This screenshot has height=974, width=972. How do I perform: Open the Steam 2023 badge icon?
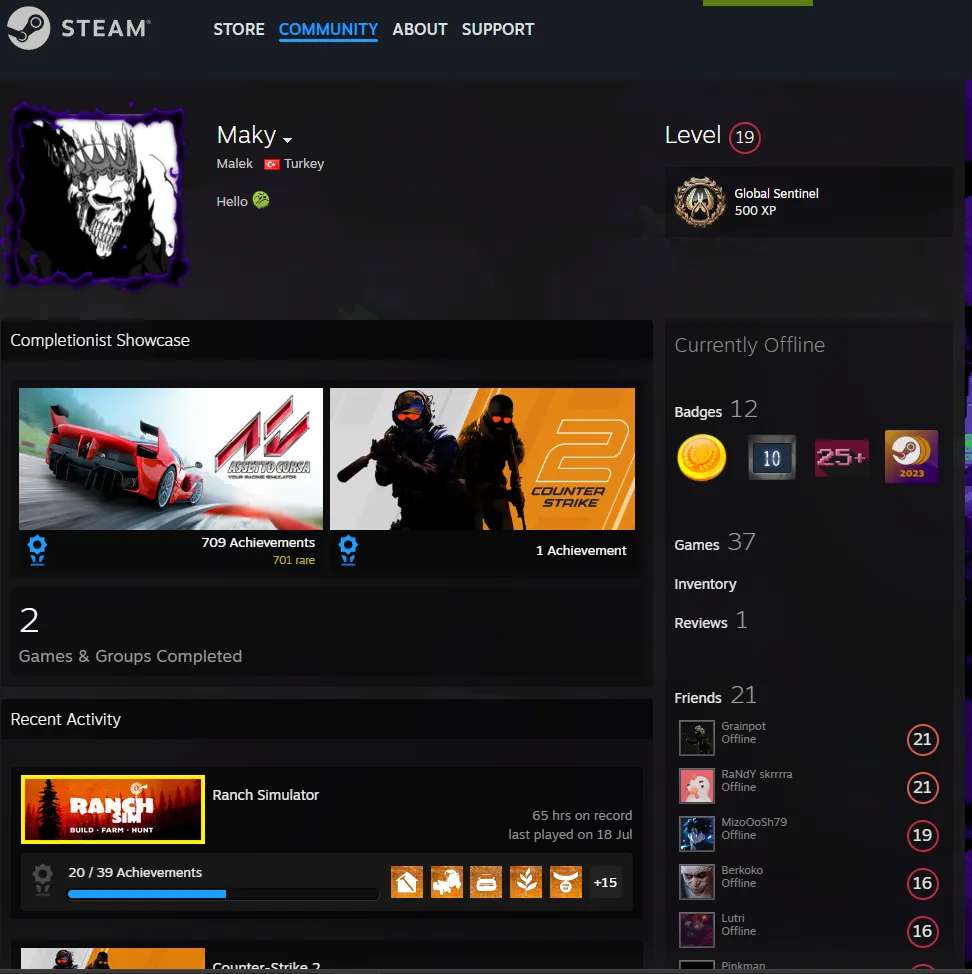tap(911, 457)
